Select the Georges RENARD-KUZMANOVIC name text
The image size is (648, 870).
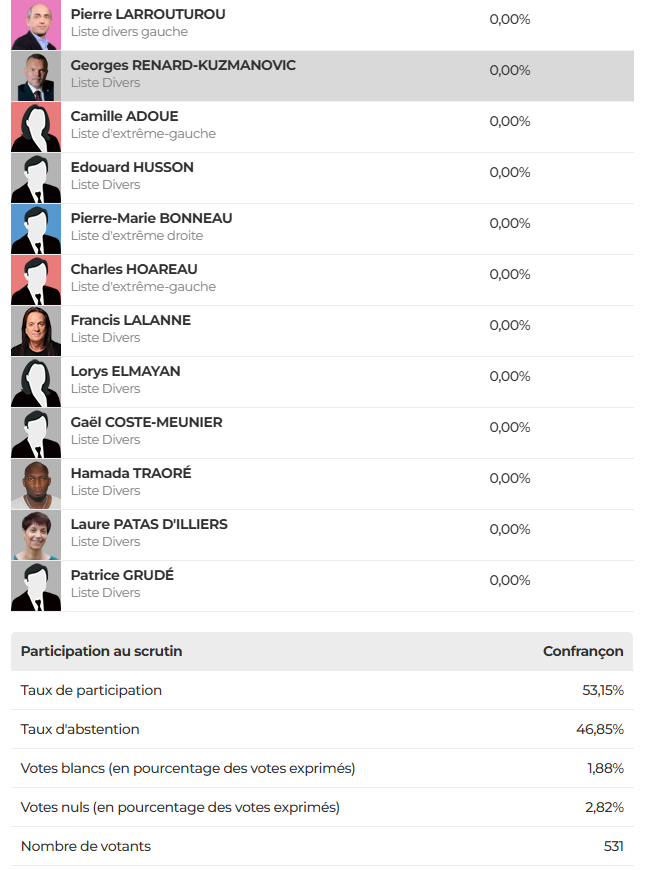(183, 65)
